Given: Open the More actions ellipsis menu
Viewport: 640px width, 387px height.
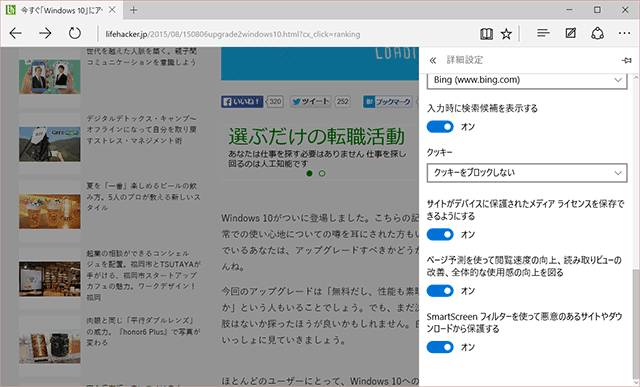Looking at the screenshot, I should pos(624,33).
